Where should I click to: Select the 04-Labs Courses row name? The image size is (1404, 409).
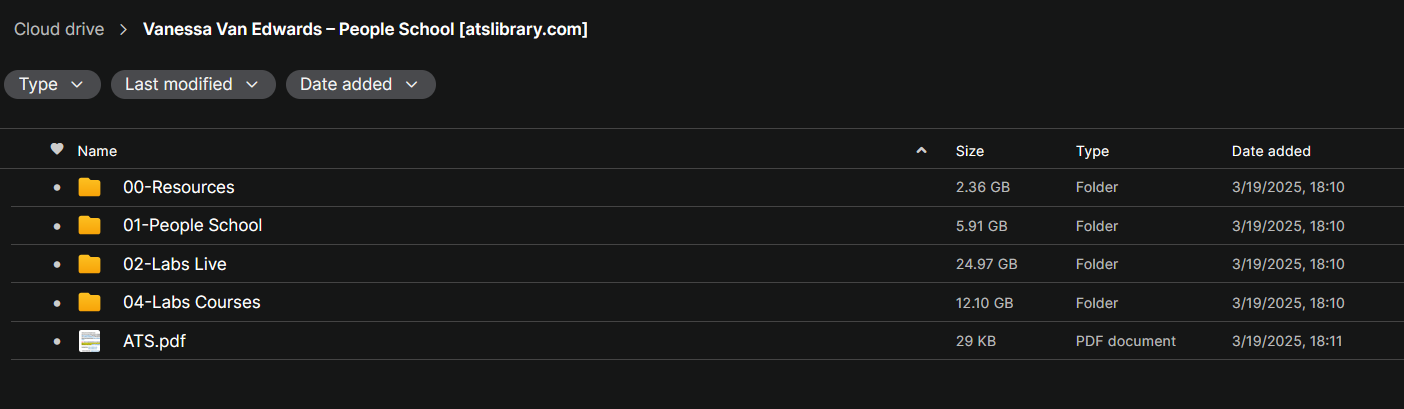[x=192, y=302]
